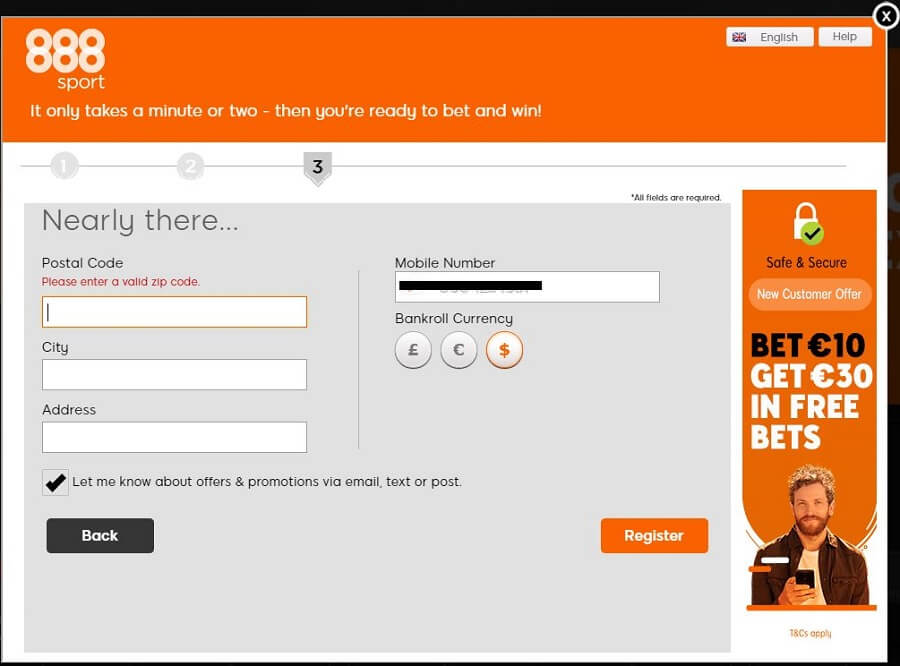Focus the Postal Code field
This screenshot has height=666, width=900.
(x=174, y=312)
